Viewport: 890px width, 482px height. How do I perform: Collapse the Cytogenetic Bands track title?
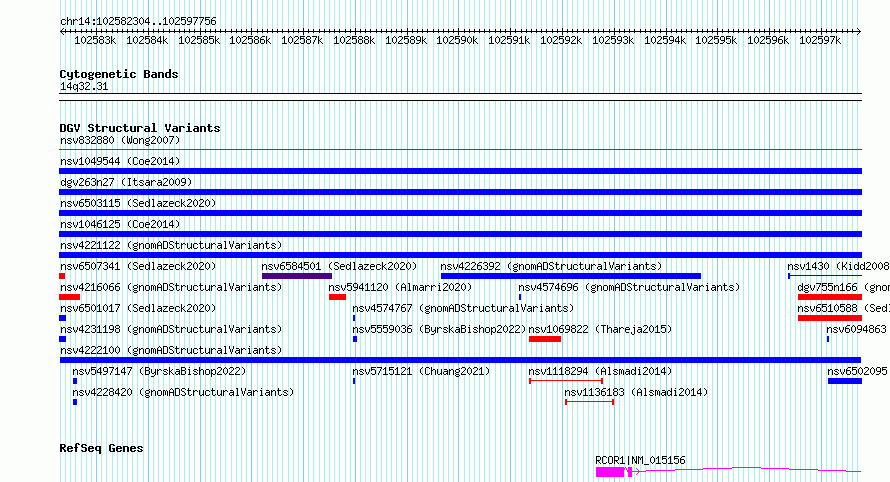(119, 74)
